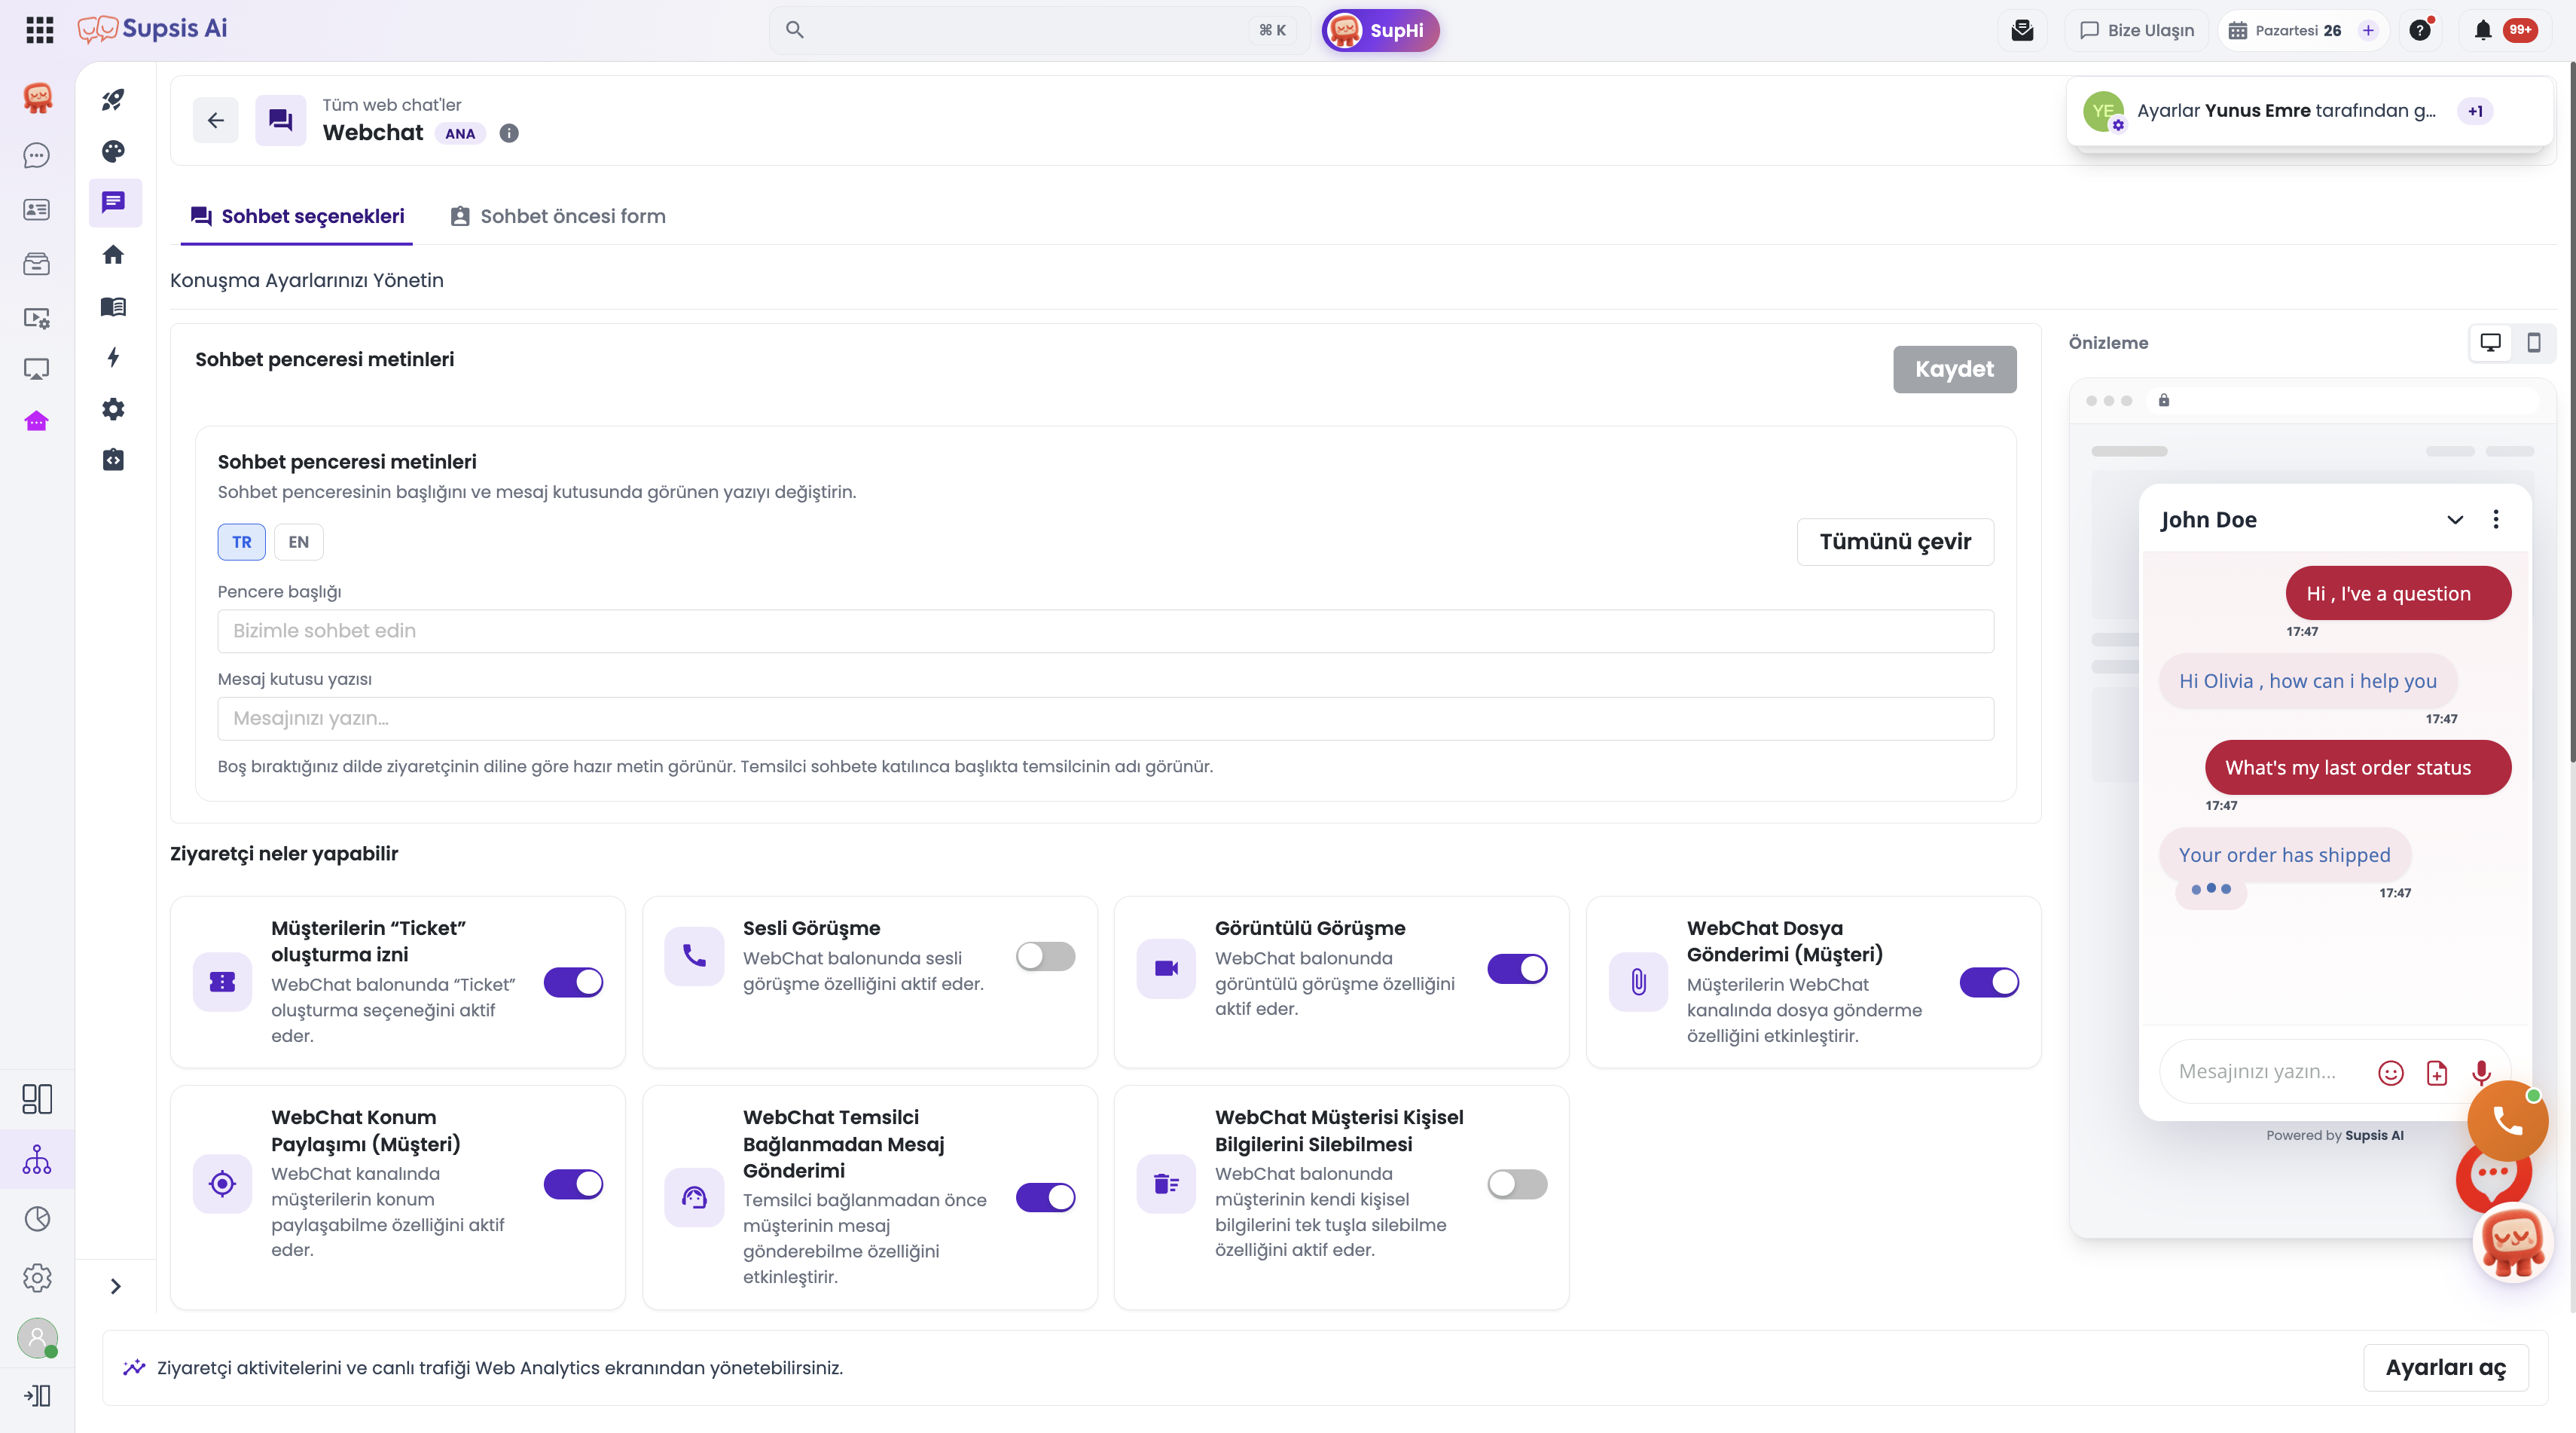Open three-dot menu in chat preview
Image resolution: width=2576 pixels, height=1433 pixels.
[x=2497, y=519]
